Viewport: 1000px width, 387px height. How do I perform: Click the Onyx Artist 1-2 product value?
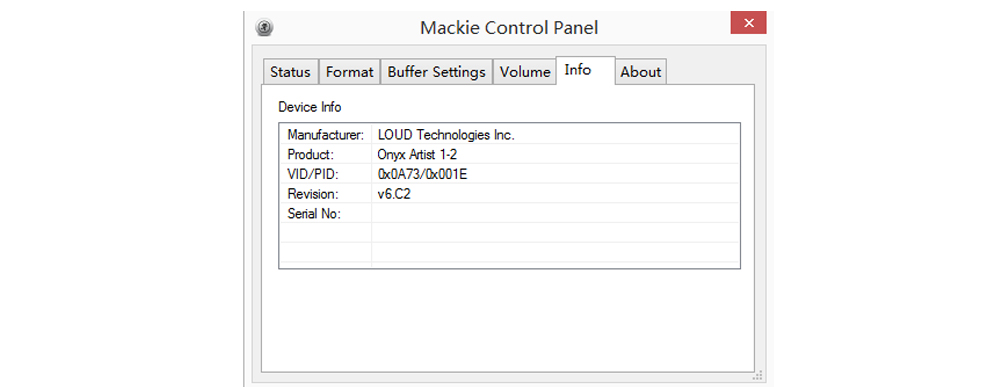[417, 154]
